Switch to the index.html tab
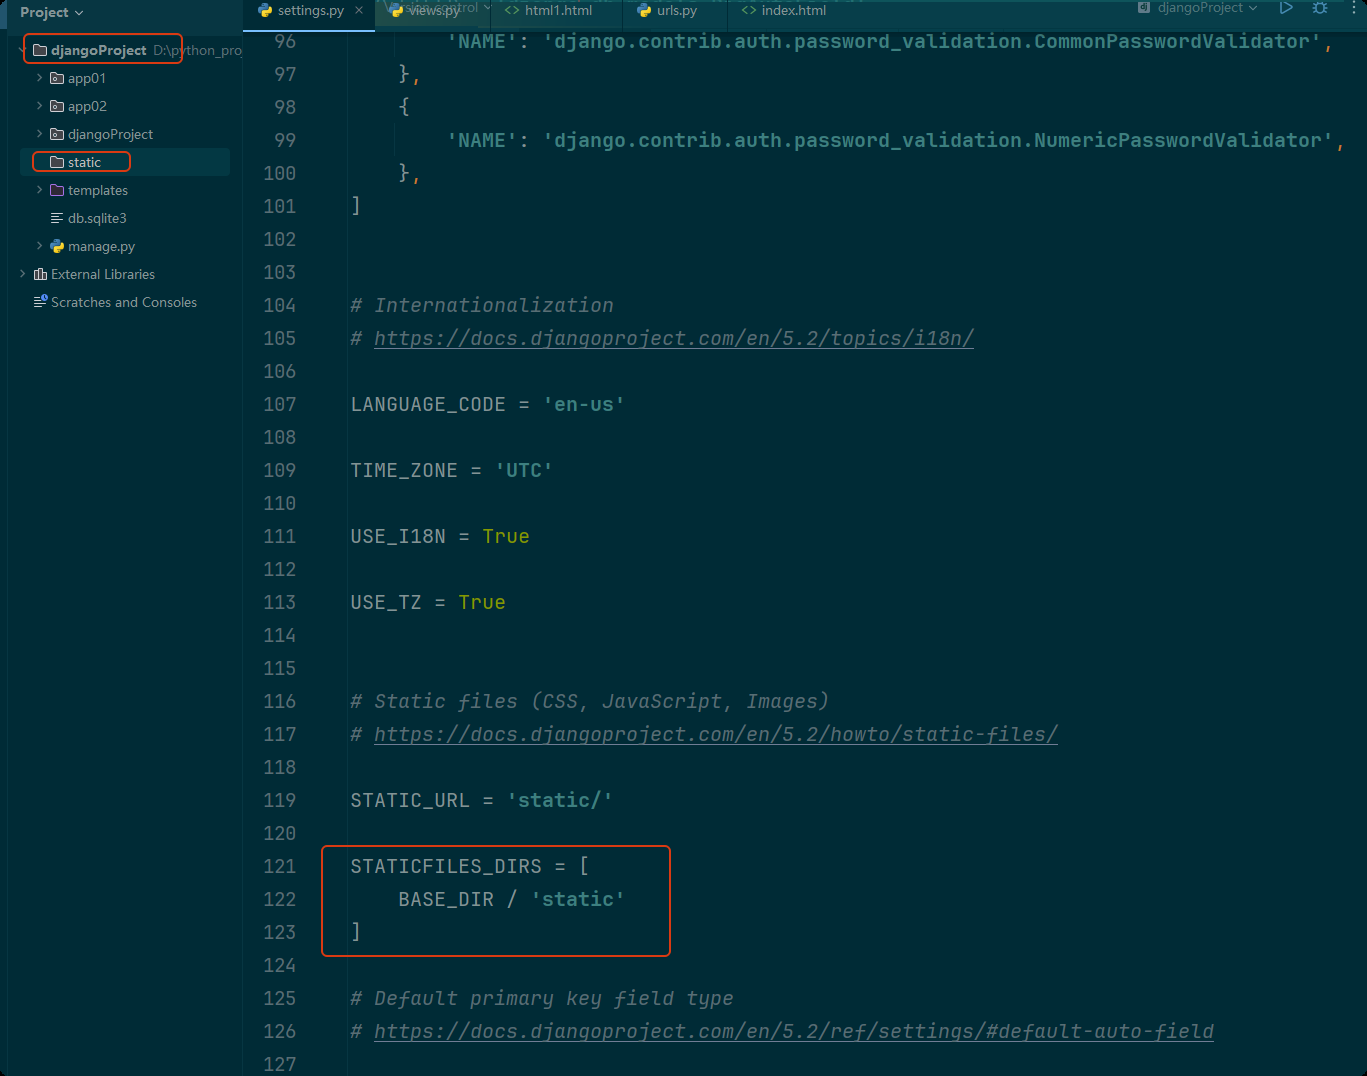 click(x=784, y=11)
